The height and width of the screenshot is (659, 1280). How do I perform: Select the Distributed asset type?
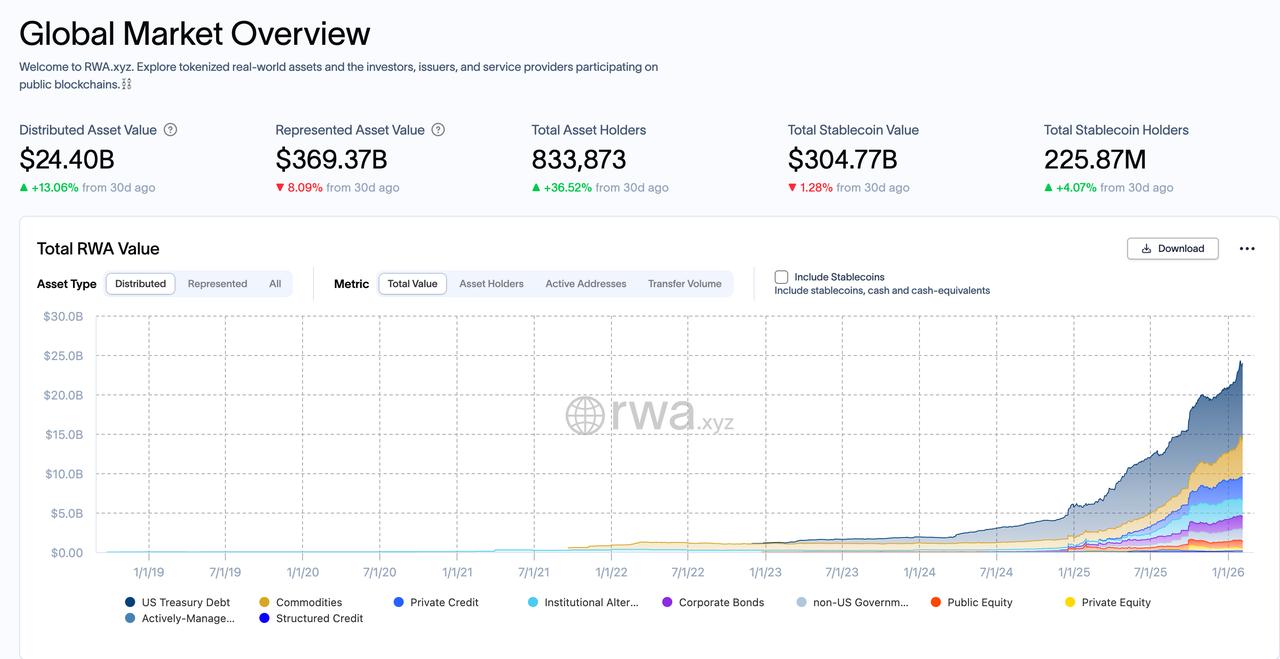click(140, 284)
